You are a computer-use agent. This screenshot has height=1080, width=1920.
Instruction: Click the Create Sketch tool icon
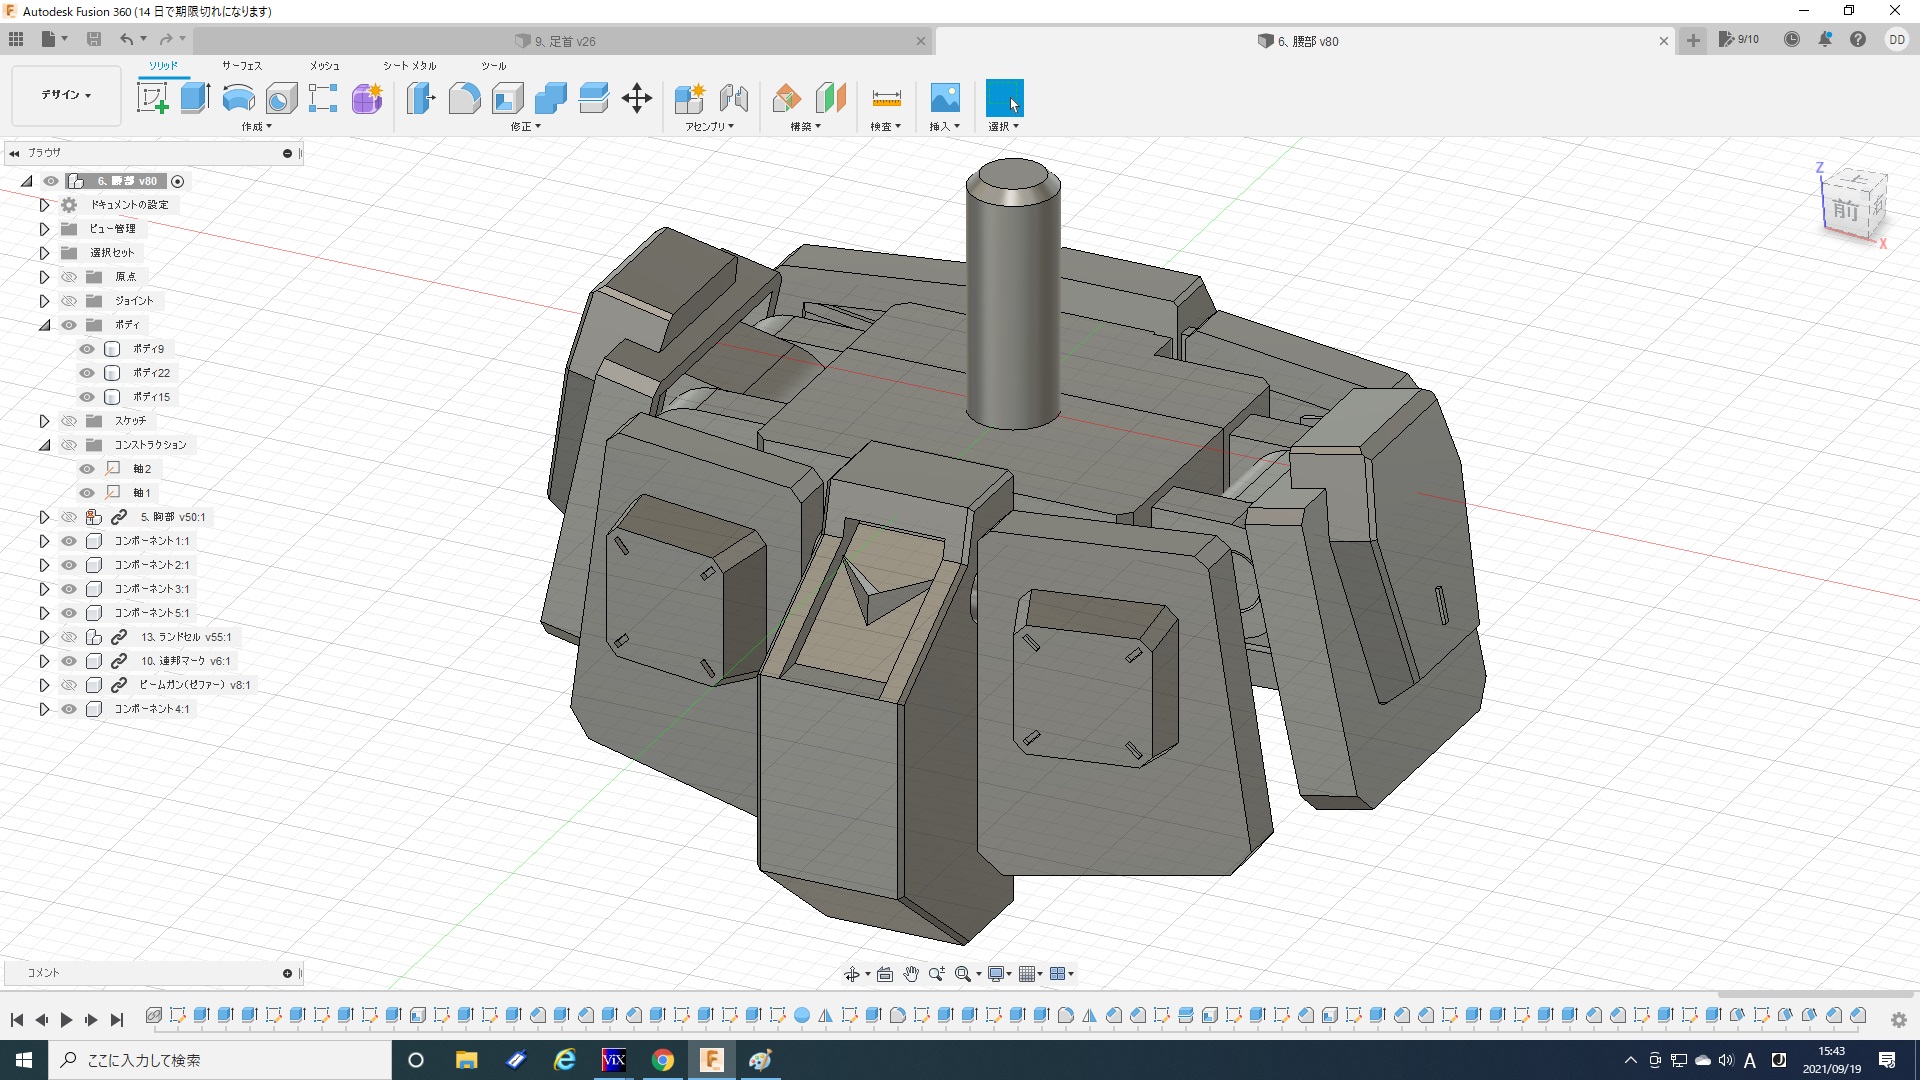click(x=152, y=98)
